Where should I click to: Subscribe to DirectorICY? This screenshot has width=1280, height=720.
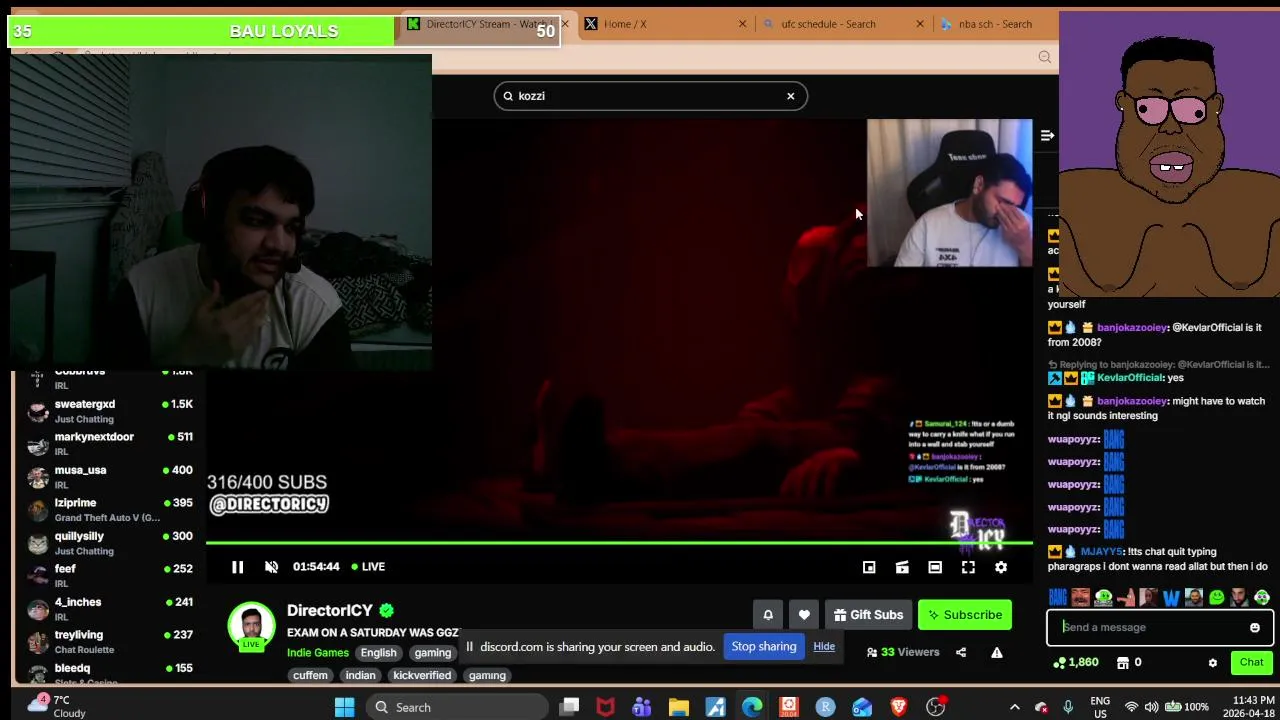pyautogui.click(x=965, y=615)
